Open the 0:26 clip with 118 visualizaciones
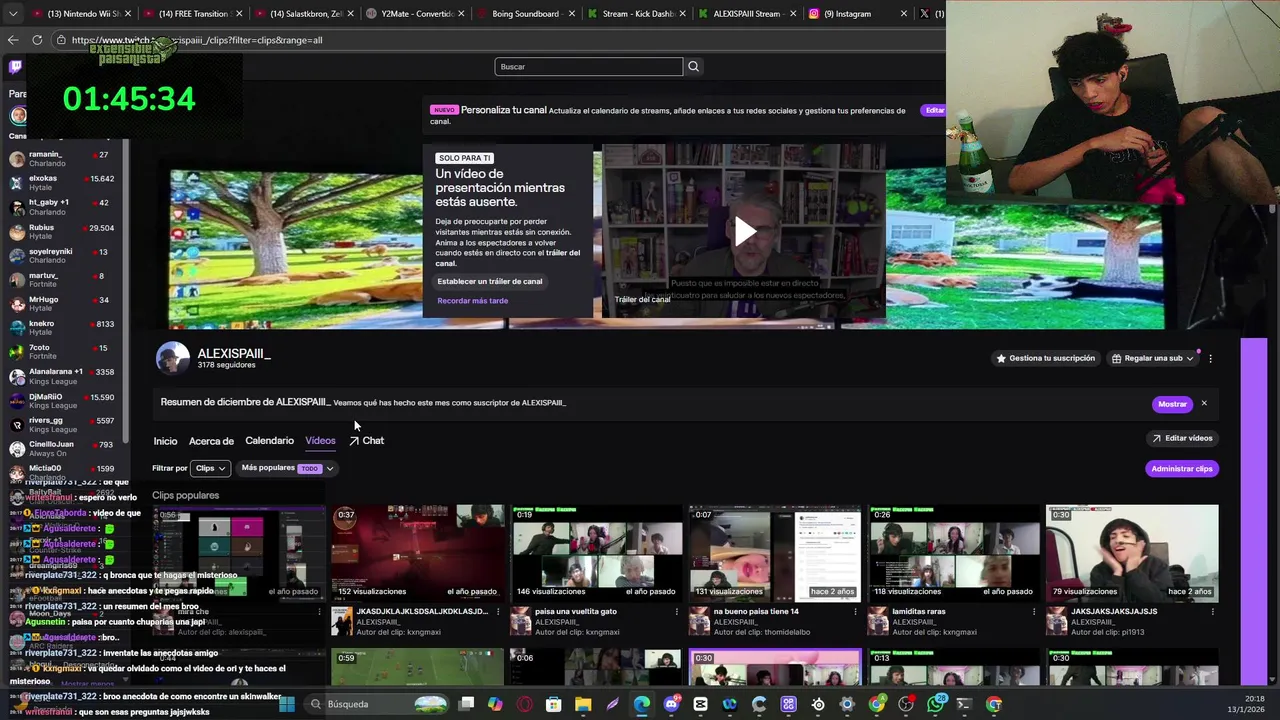 point(953,552)
